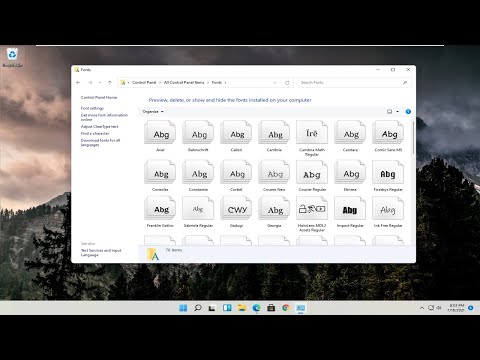This screenshot has height=360, width=480.
Task: Open Adjust ClearType text link
Action: tap(99, 127)
